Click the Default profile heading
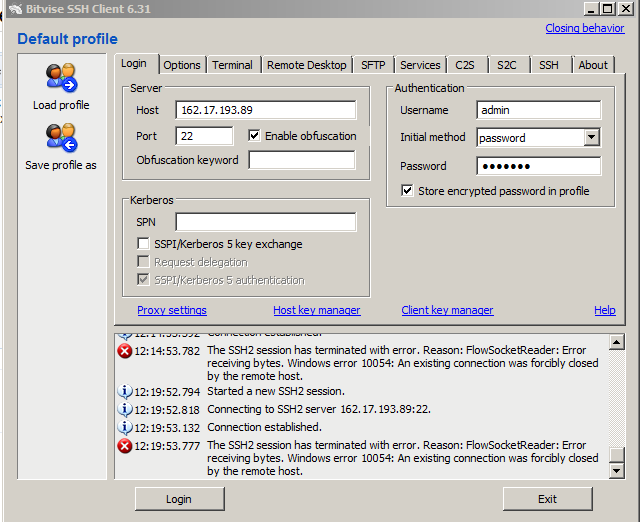 click(67, 39)
